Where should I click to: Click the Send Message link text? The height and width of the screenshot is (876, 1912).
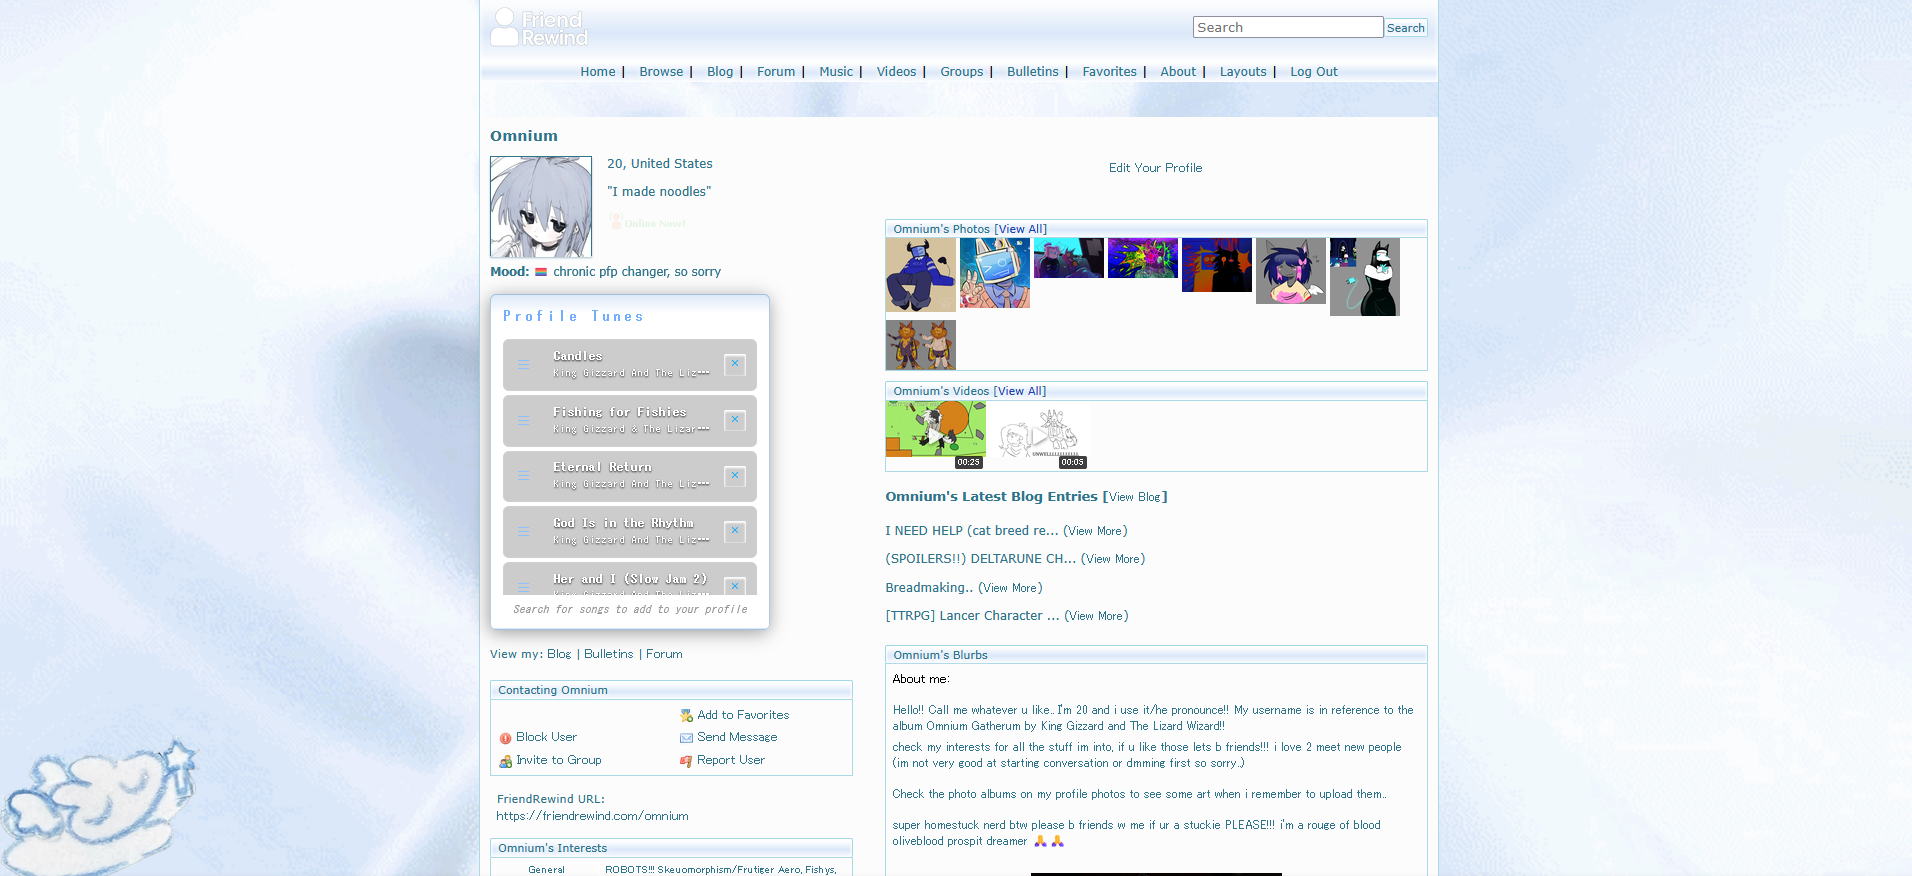pyautogui.click(x=737, y=737)
